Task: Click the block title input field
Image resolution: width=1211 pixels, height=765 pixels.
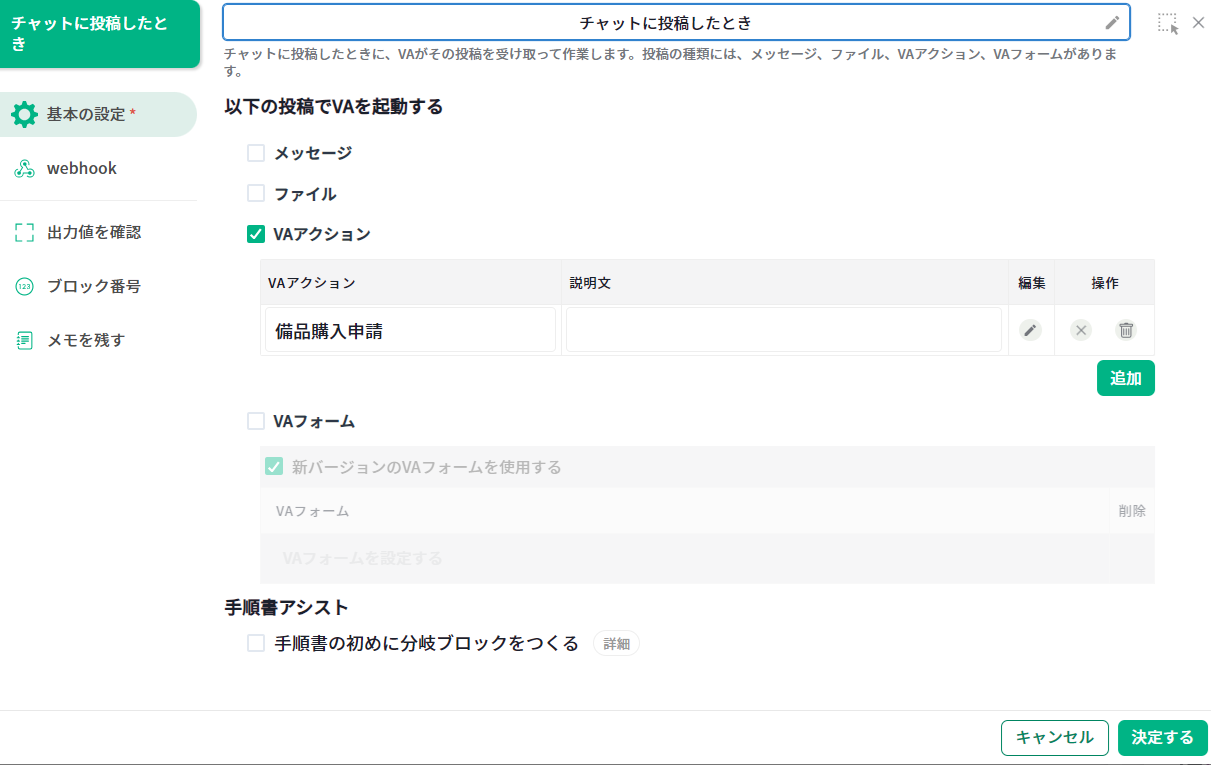Action: pos(676,22)
